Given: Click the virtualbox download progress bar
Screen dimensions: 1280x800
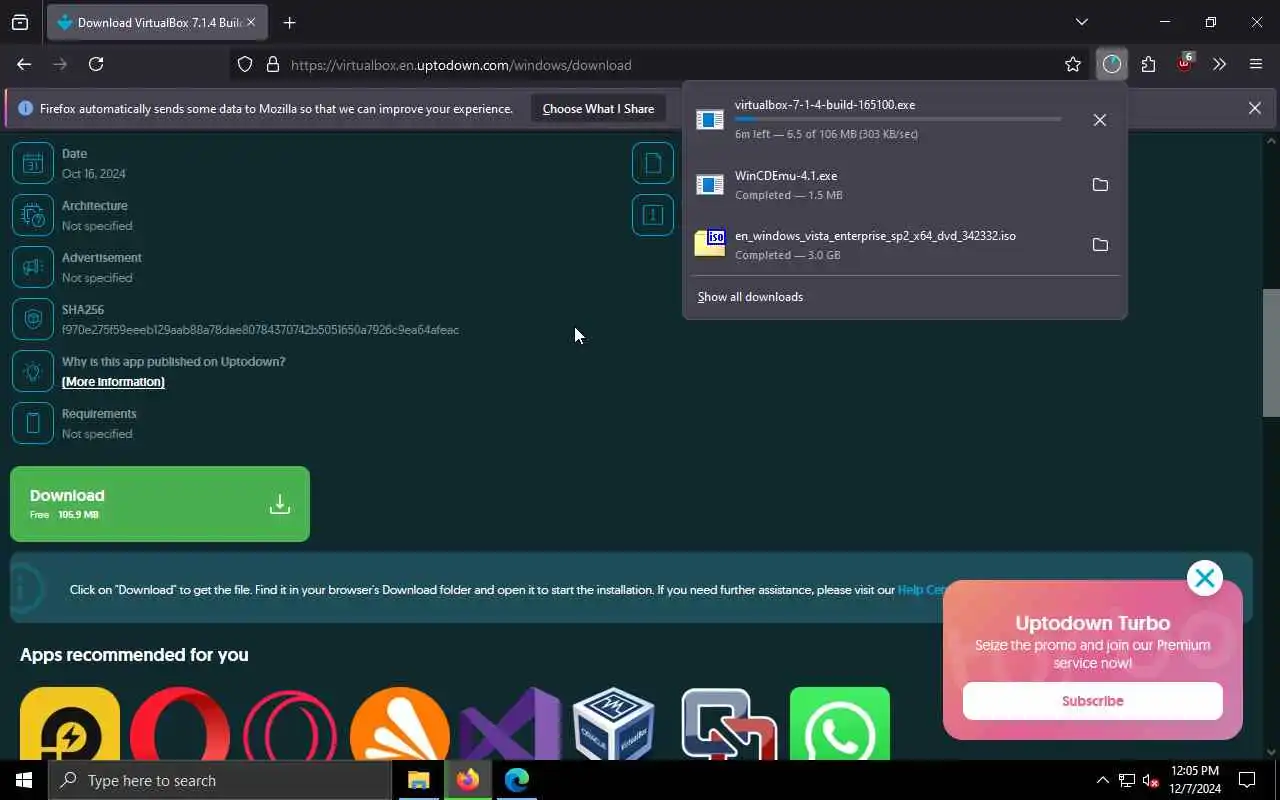Looking at the screenshot, I should click(898, 119).
